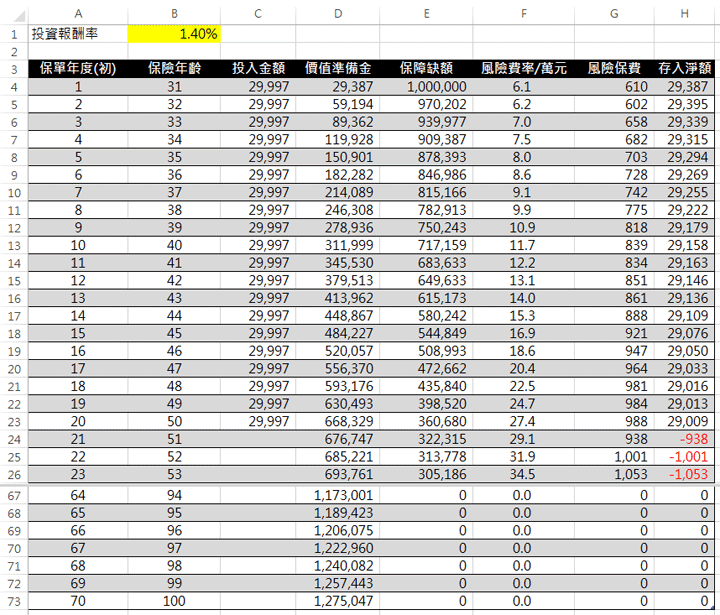Select the 1,257,443 cell
This screenshot has height=615, width=720.
pos(338,584)
